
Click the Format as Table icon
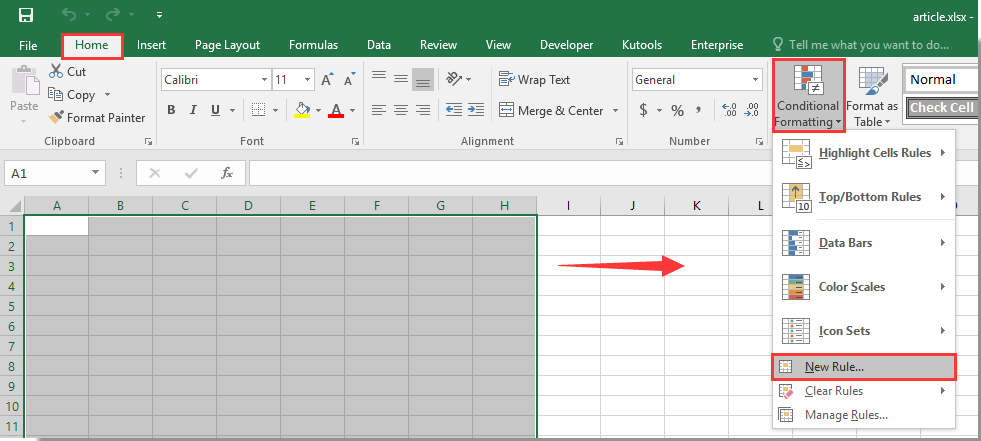point(872,98)
